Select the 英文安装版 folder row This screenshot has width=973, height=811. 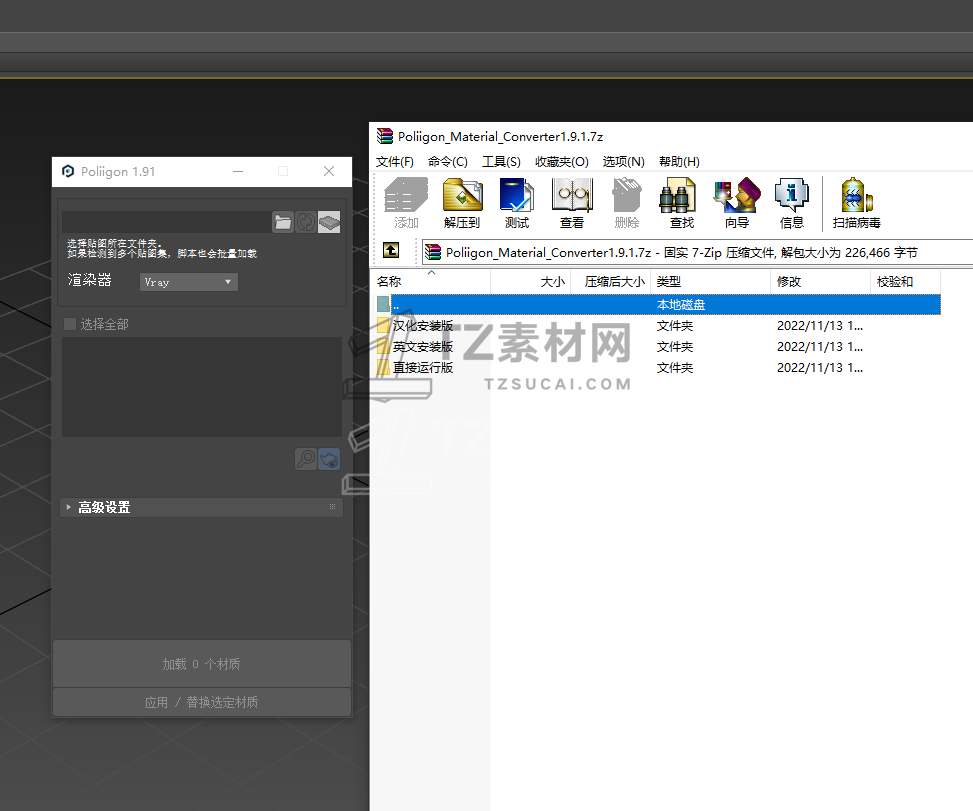(x=658, y=347)
